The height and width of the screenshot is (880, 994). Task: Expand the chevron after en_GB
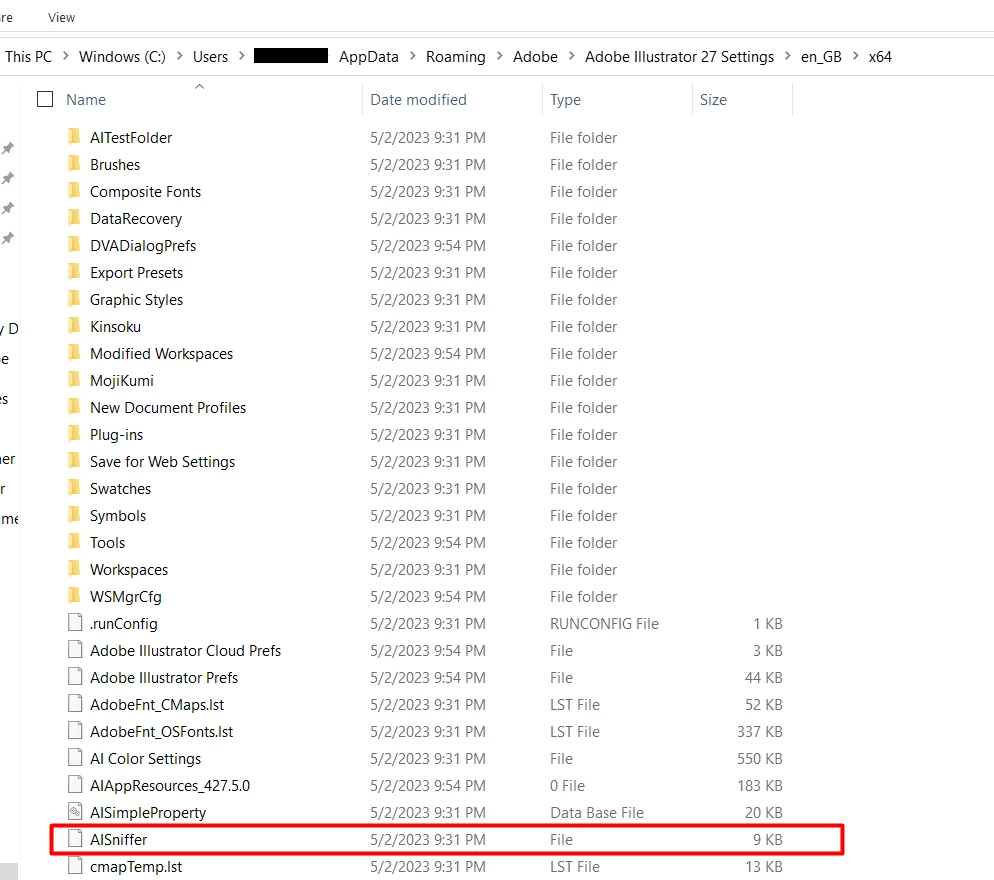(x=856, y=56)
